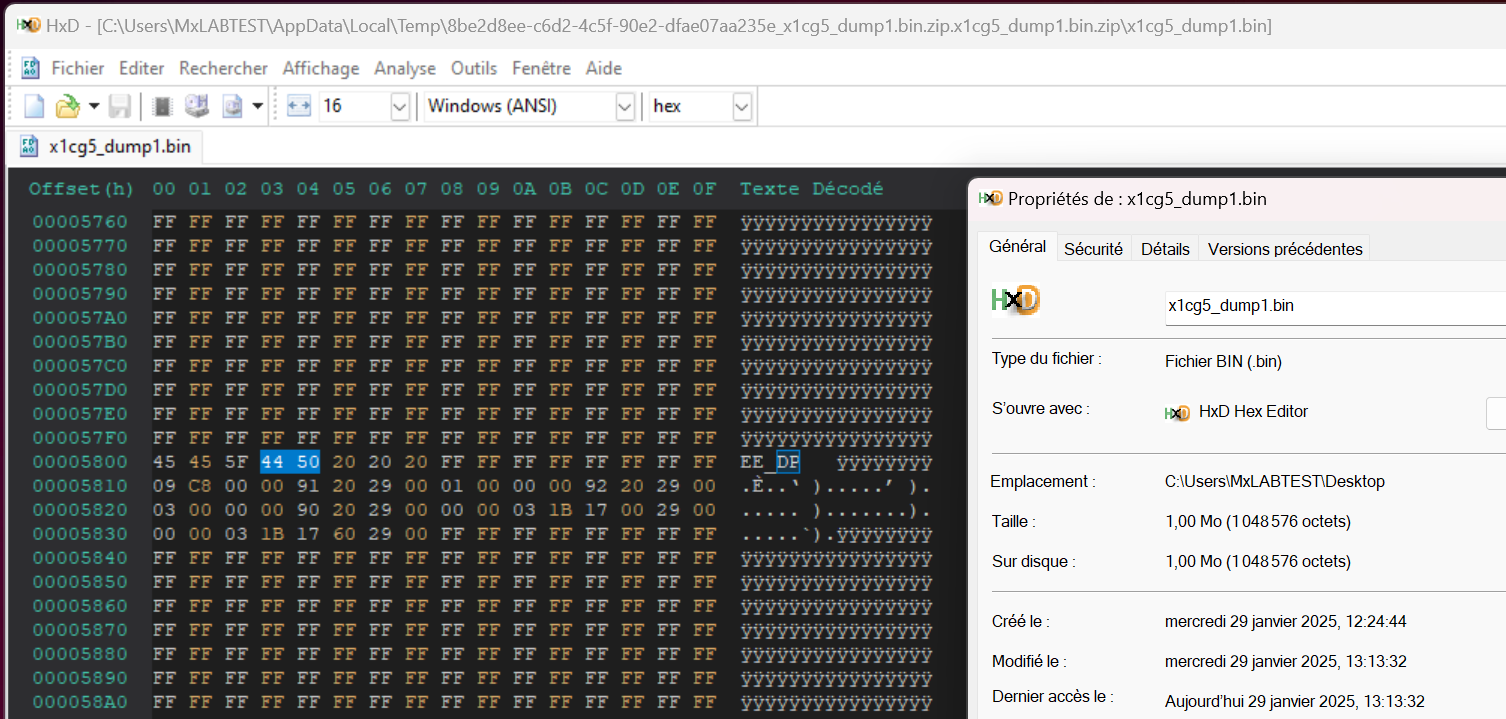Click byte 92 in row 00005810
This screenshot has height=719, width=1506.
click(x=597, y=486)
